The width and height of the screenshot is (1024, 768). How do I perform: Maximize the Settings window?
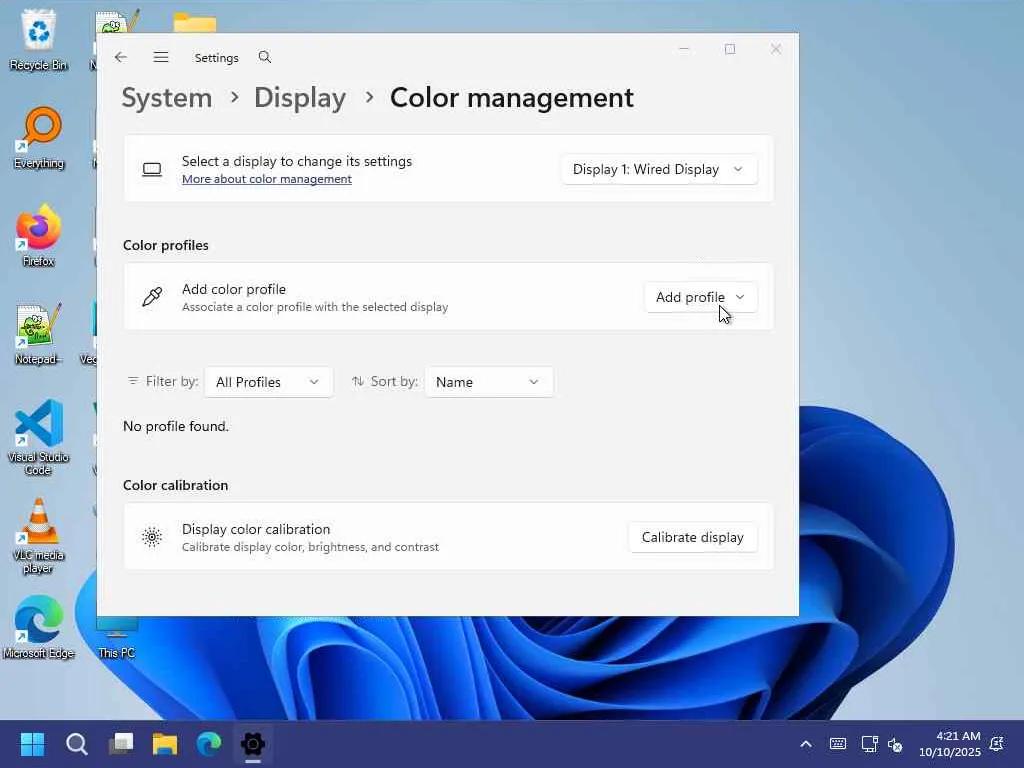point(730,49)
